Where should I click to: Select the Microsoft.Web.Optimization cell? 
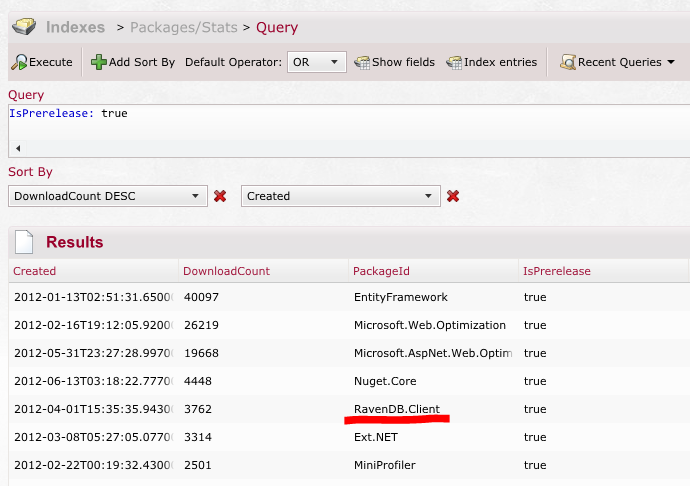point(429,325)
